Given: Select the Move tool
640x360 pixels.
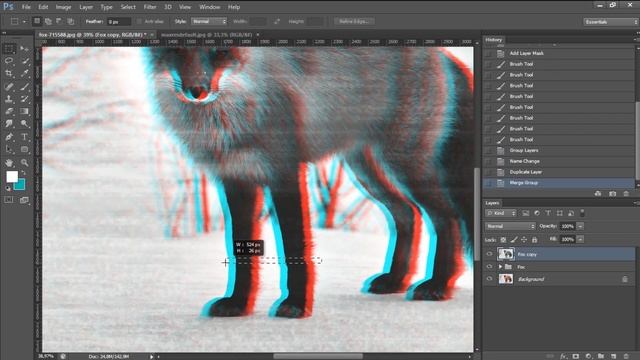Looking at the screenshot, I should pyautogui.click(x=24, y=49).
